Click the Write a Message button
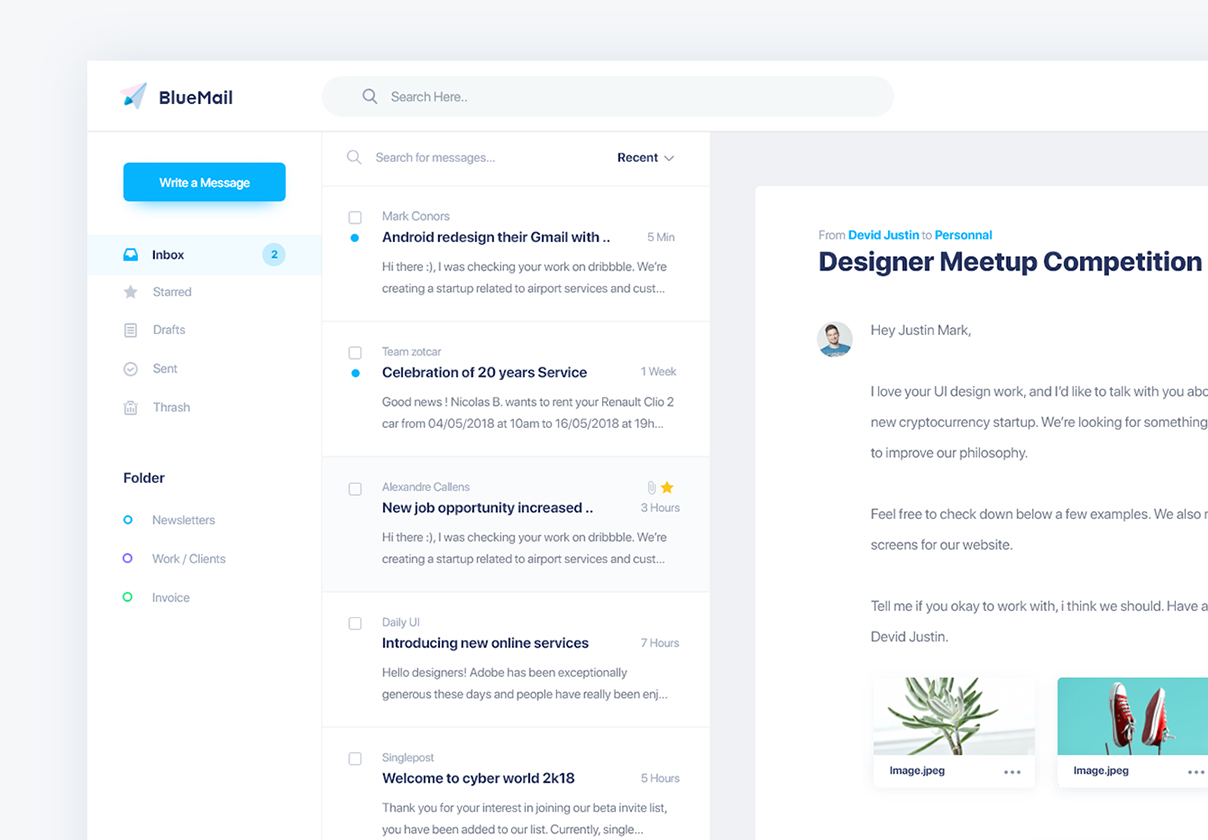The height and width of the screenshot is (840, 1208). point(204,182)
